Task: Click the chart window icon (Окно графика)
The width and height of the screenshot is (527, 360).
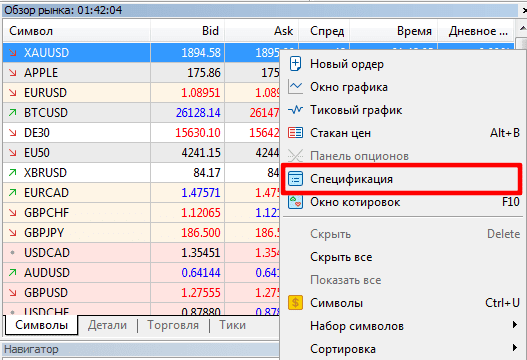Action: 295,87
